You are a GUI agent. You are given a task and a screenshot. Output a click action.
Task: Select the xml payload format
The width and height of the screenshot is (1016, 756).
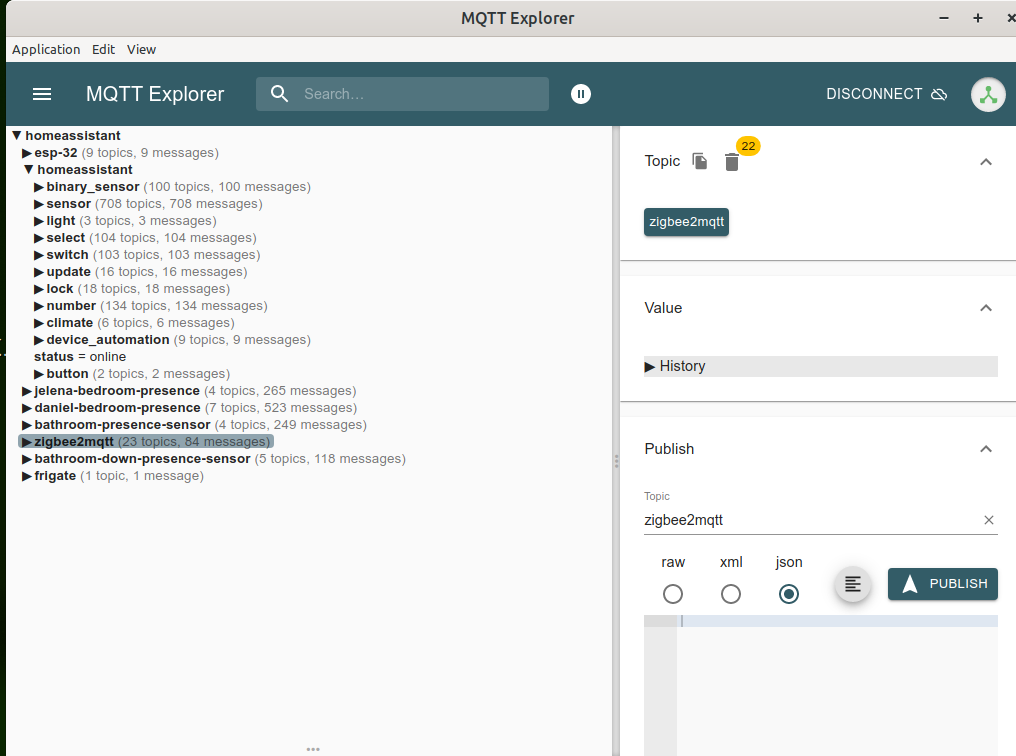[x=731, y=594]
